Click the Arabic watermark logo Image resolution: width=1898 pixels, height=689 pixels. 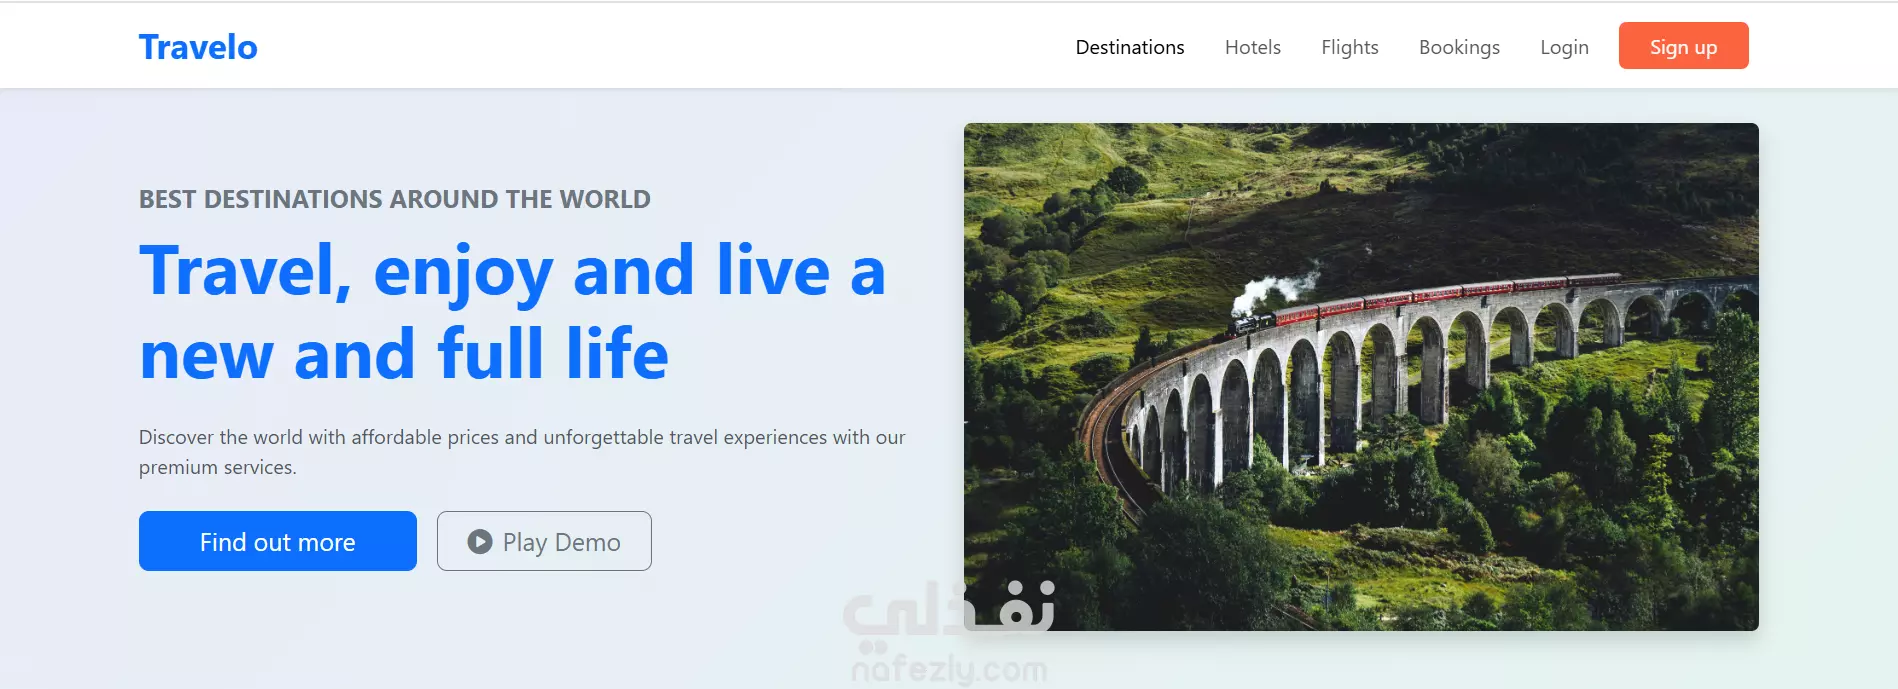(949, 610)
